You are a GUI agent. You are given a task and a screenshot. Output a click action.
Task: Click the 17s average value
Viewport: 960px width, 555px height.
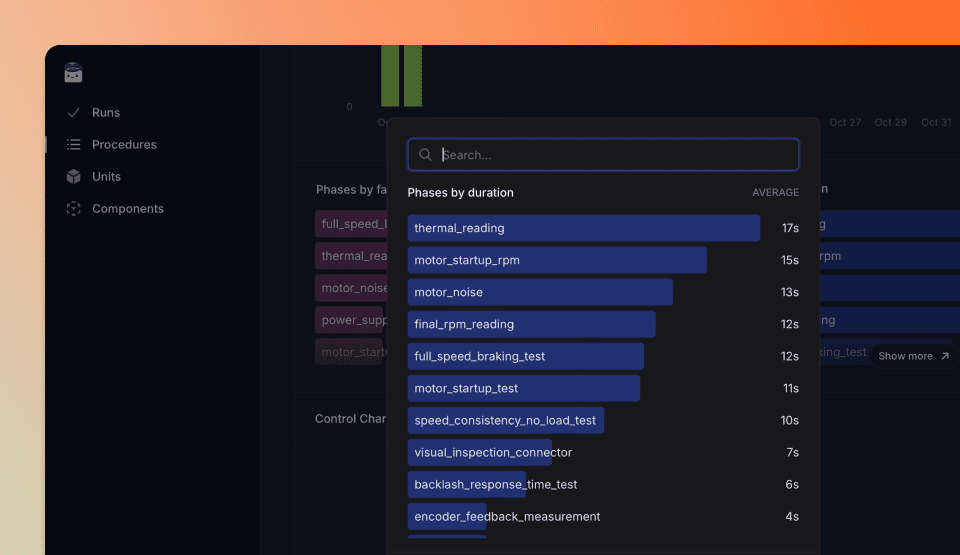click(790, 228)
